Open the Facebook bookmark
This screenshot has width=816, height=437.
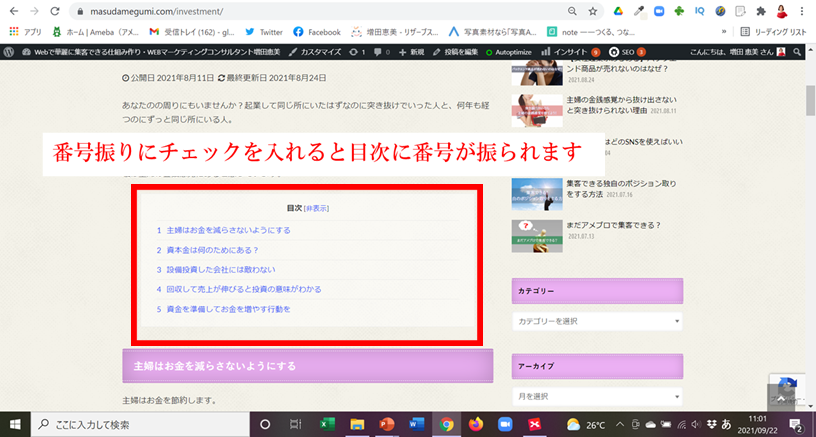317,32
